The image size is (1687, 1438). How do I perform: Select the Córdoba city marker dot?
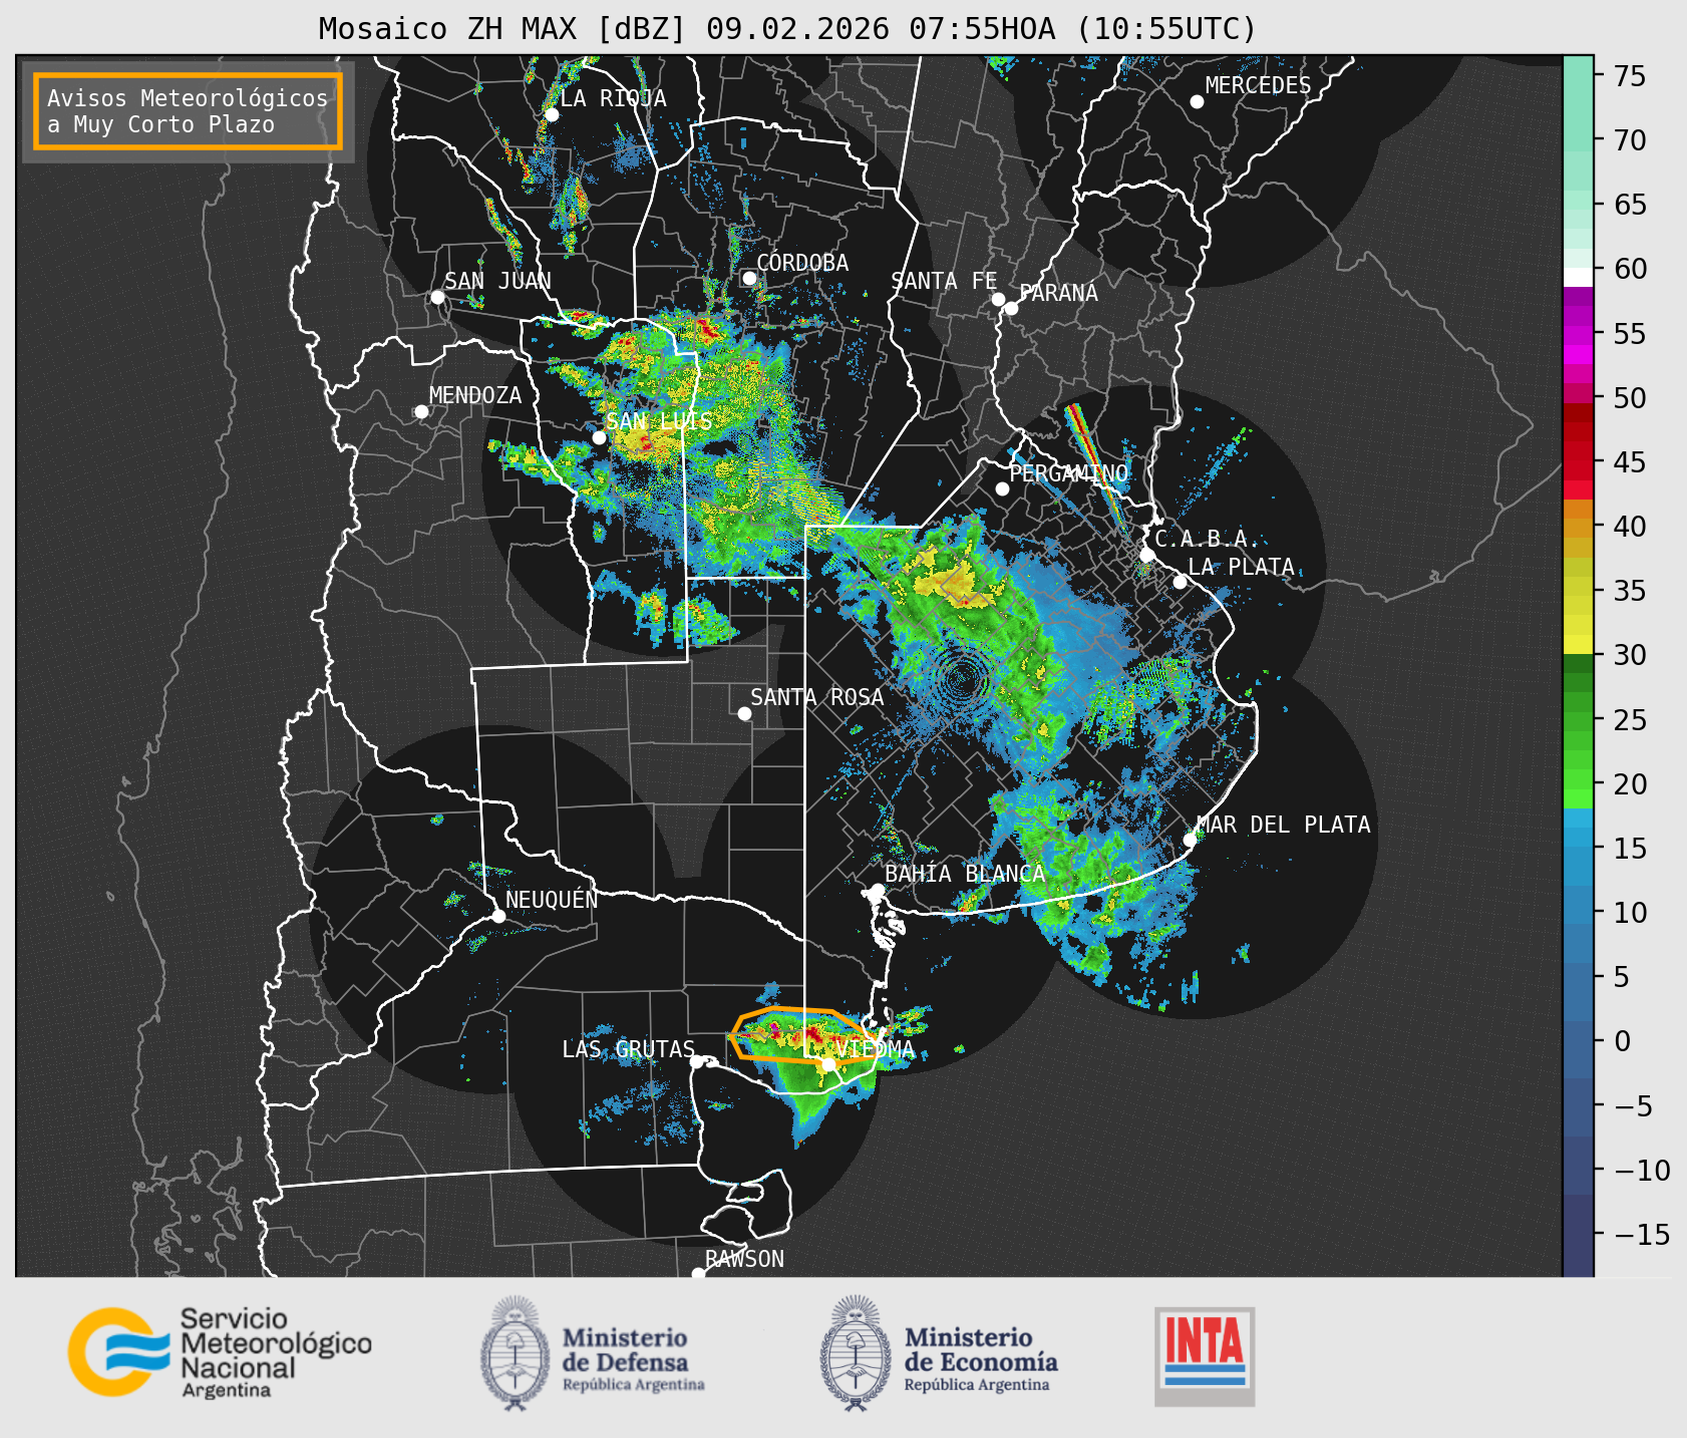tap(749, 278)
